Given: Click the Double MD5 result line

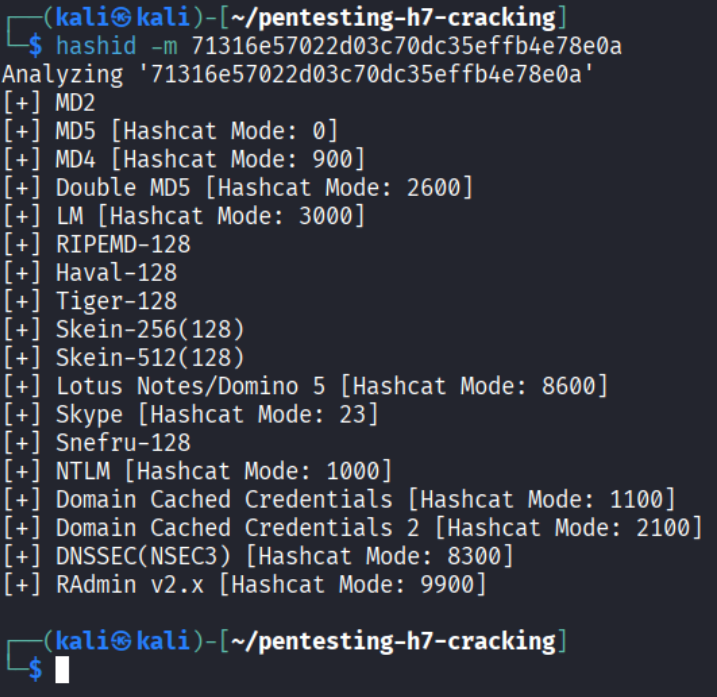Looking at the screenshot, I should [x=238, y=188].
